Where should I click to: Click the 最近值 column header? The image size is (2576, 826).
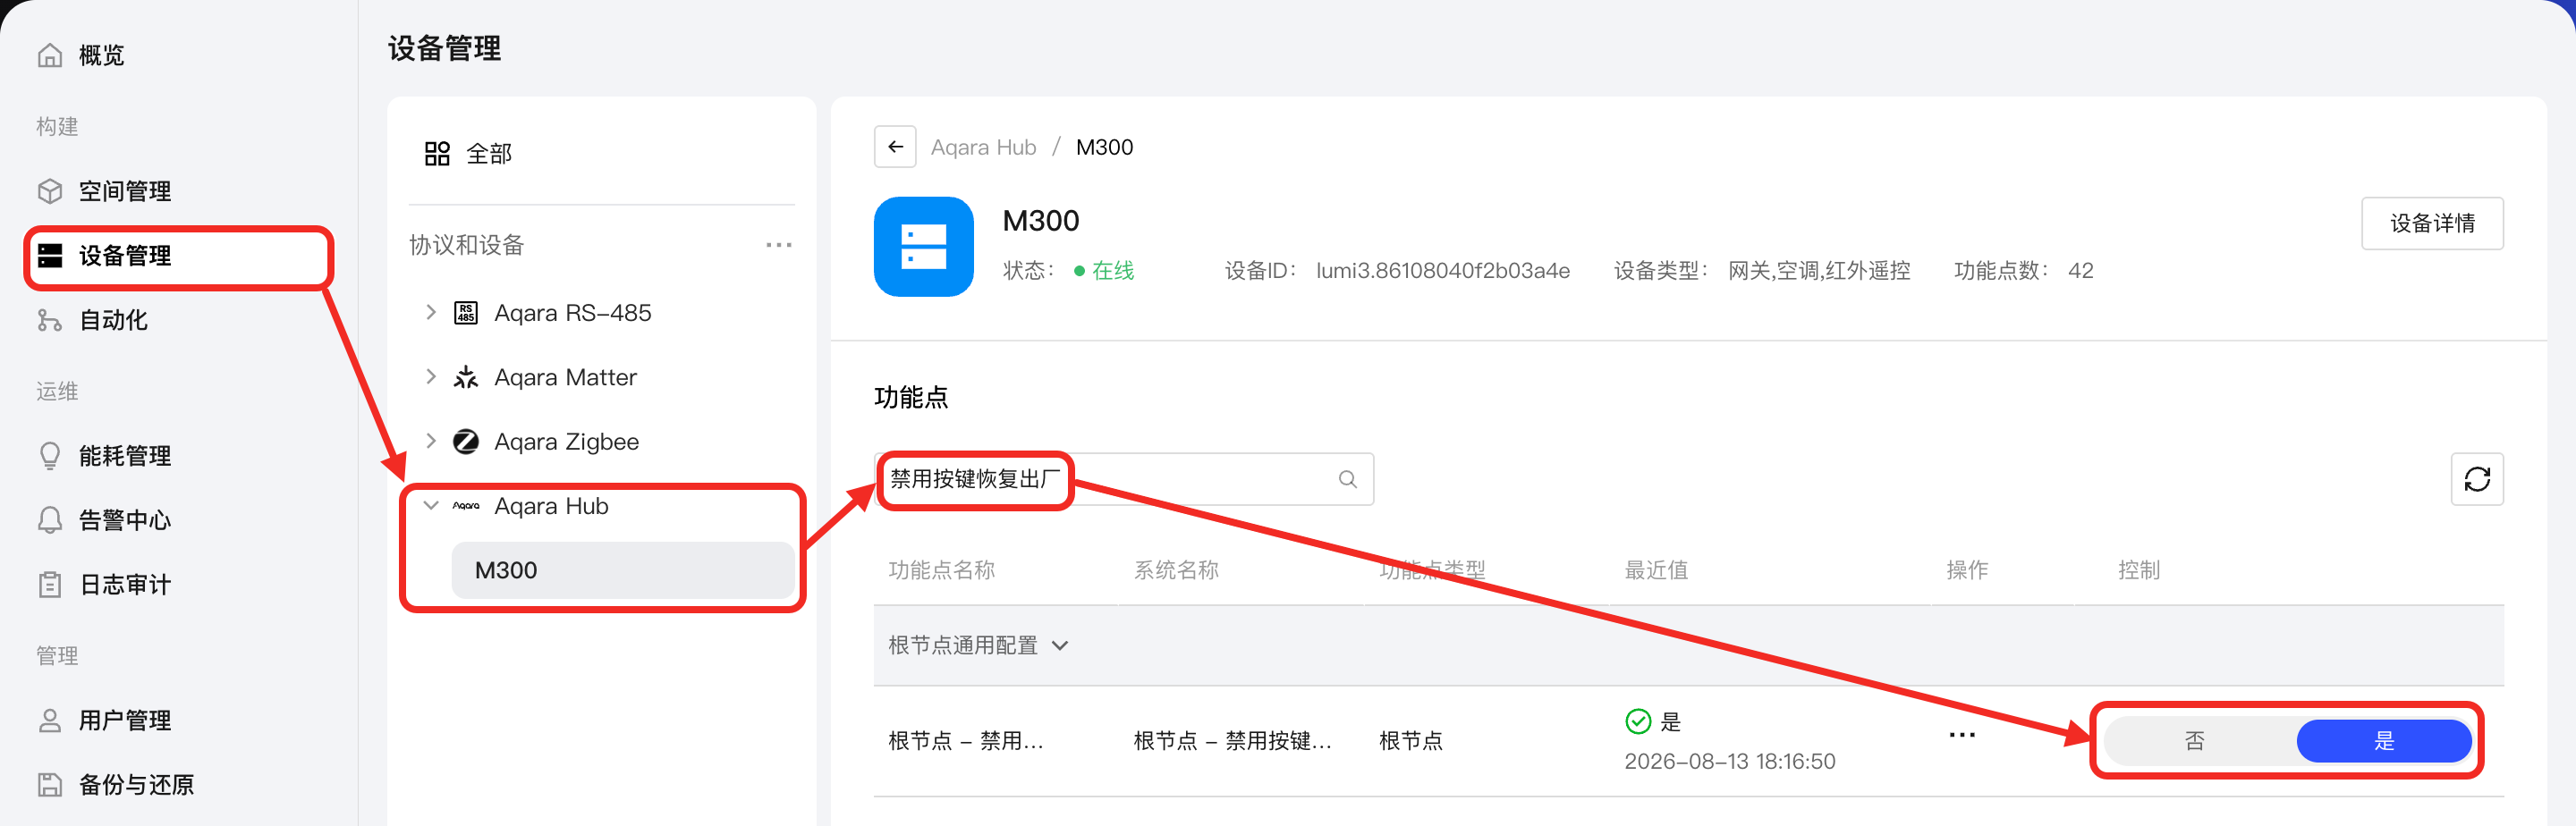pyautogui.click(x=1656, y=570)
